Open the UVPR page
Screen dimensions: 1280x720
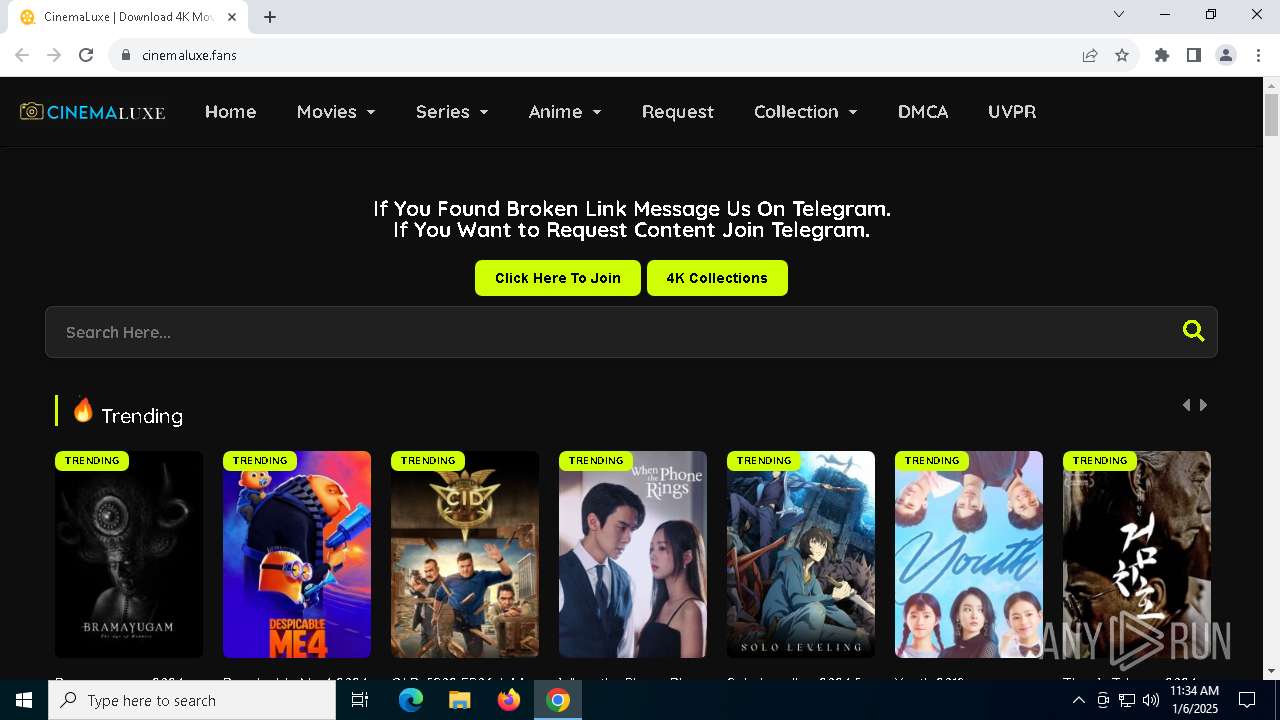pyautogui.click(x=1012, y=112)
